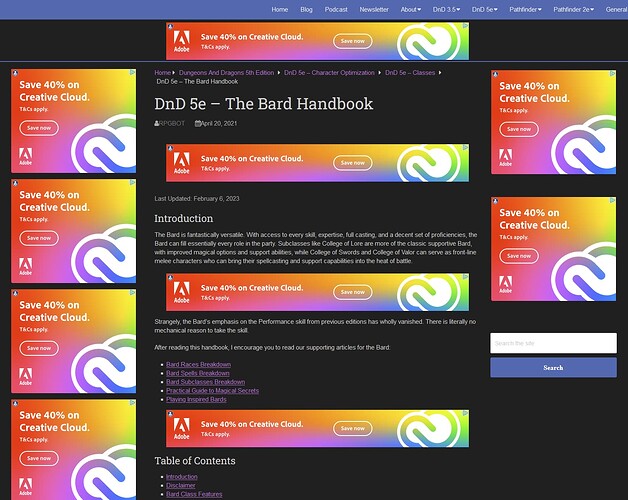Click AdChoices icon on banner above Table of Contents
This screenshot has width=628, height=500.
466,413
